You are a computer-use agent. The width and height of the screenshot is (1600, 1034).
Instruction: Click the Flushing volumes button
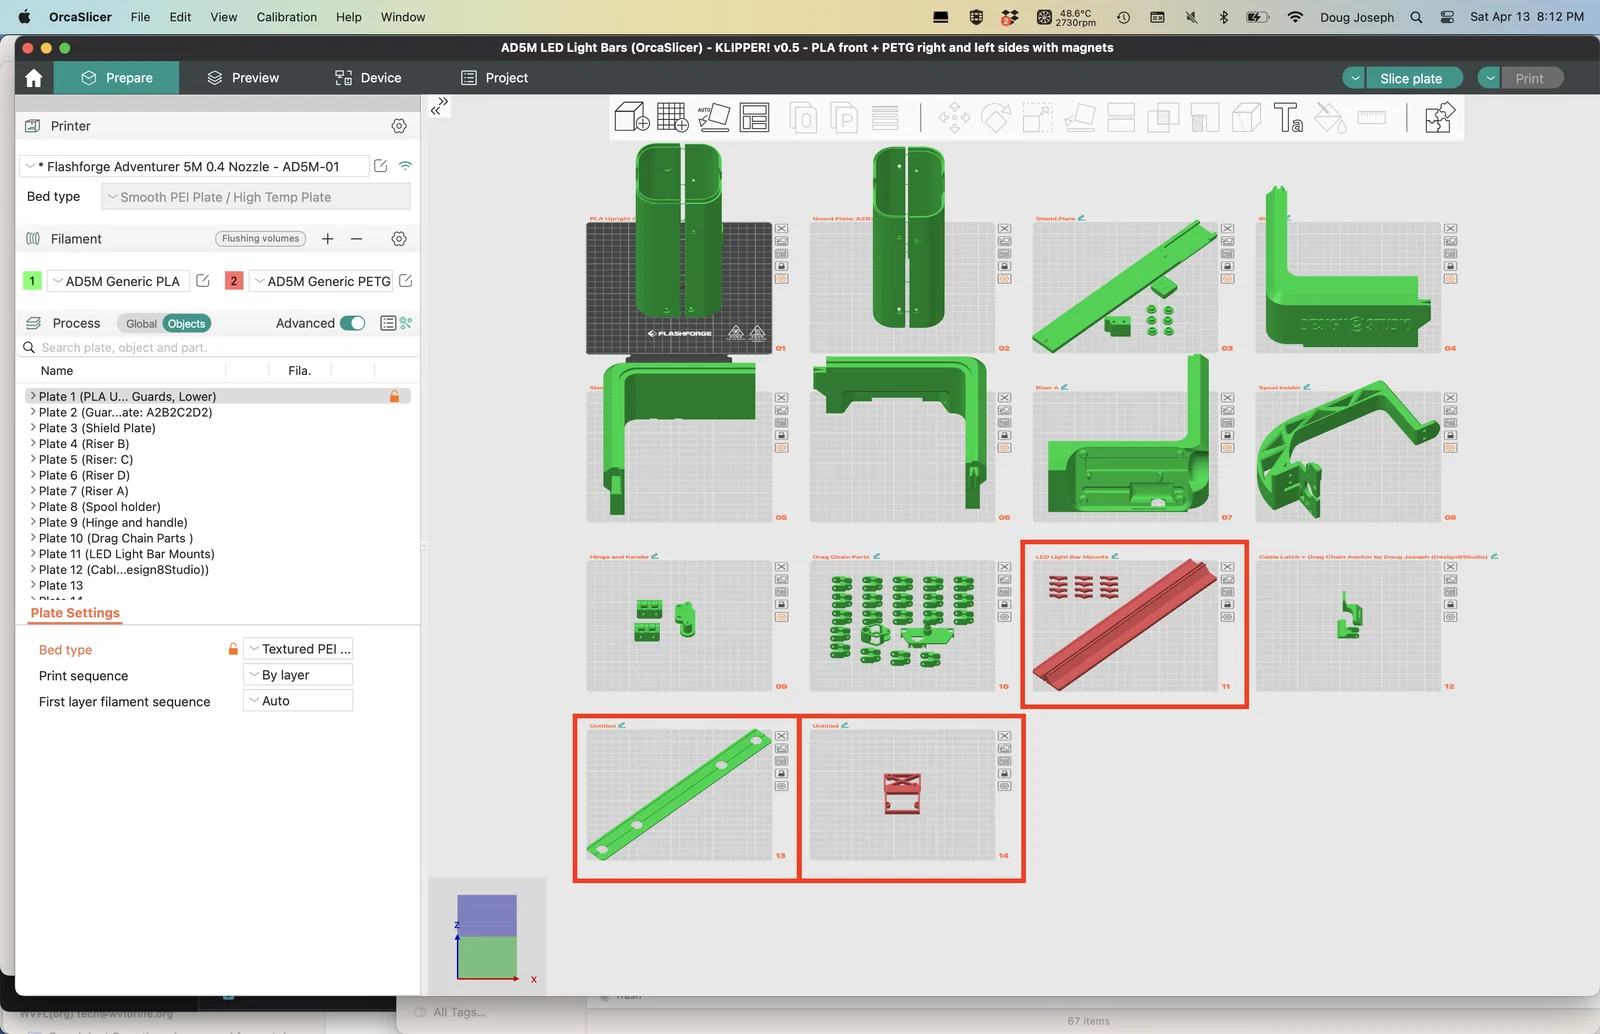[260, 239]
